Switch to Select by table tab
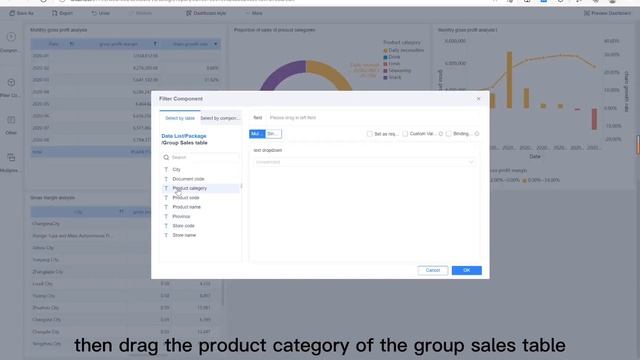 (180, 118)
